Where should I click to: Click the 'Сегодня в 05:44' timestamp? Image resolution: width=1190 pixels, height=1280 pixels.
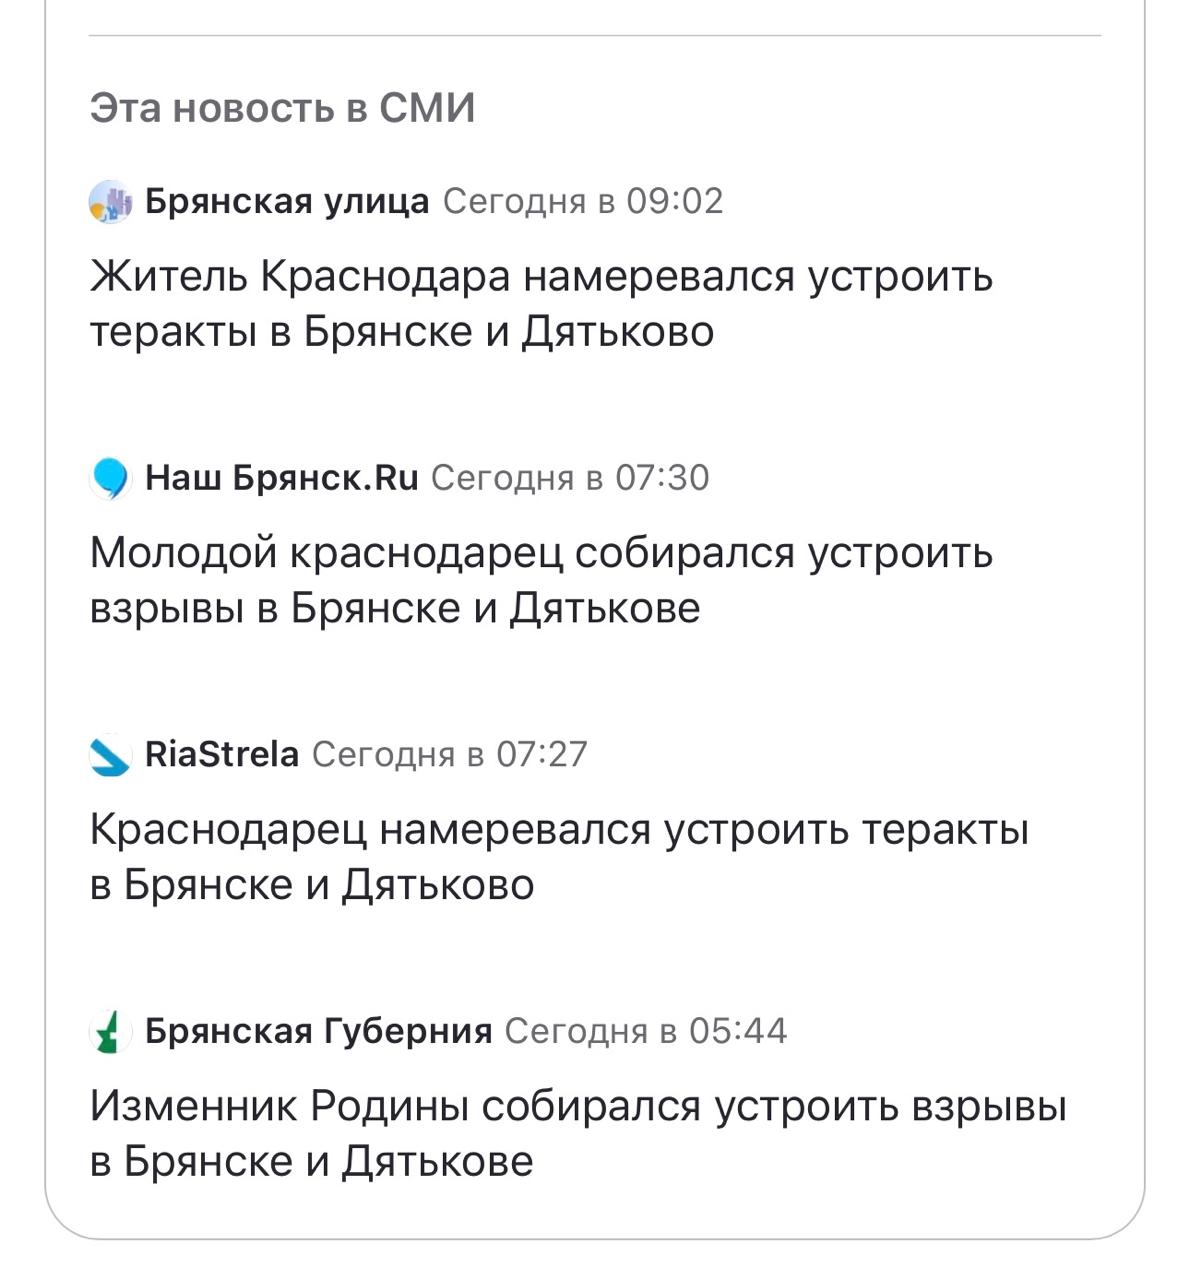click(x=645, y=1031)
